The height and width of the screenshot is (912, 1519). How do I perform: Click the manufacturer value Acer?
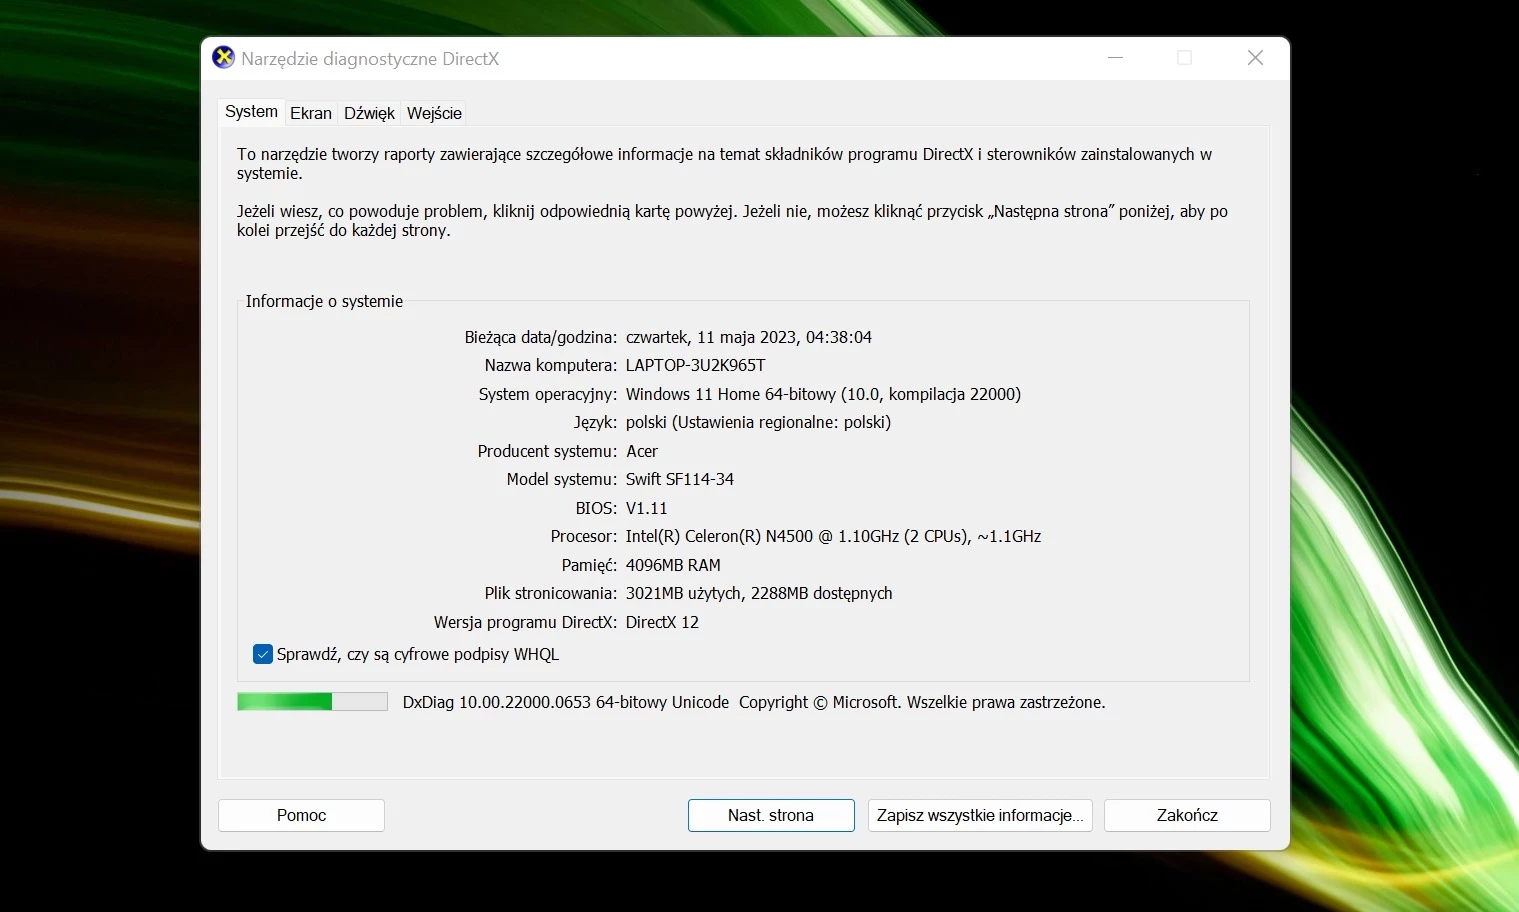(642, 451)
